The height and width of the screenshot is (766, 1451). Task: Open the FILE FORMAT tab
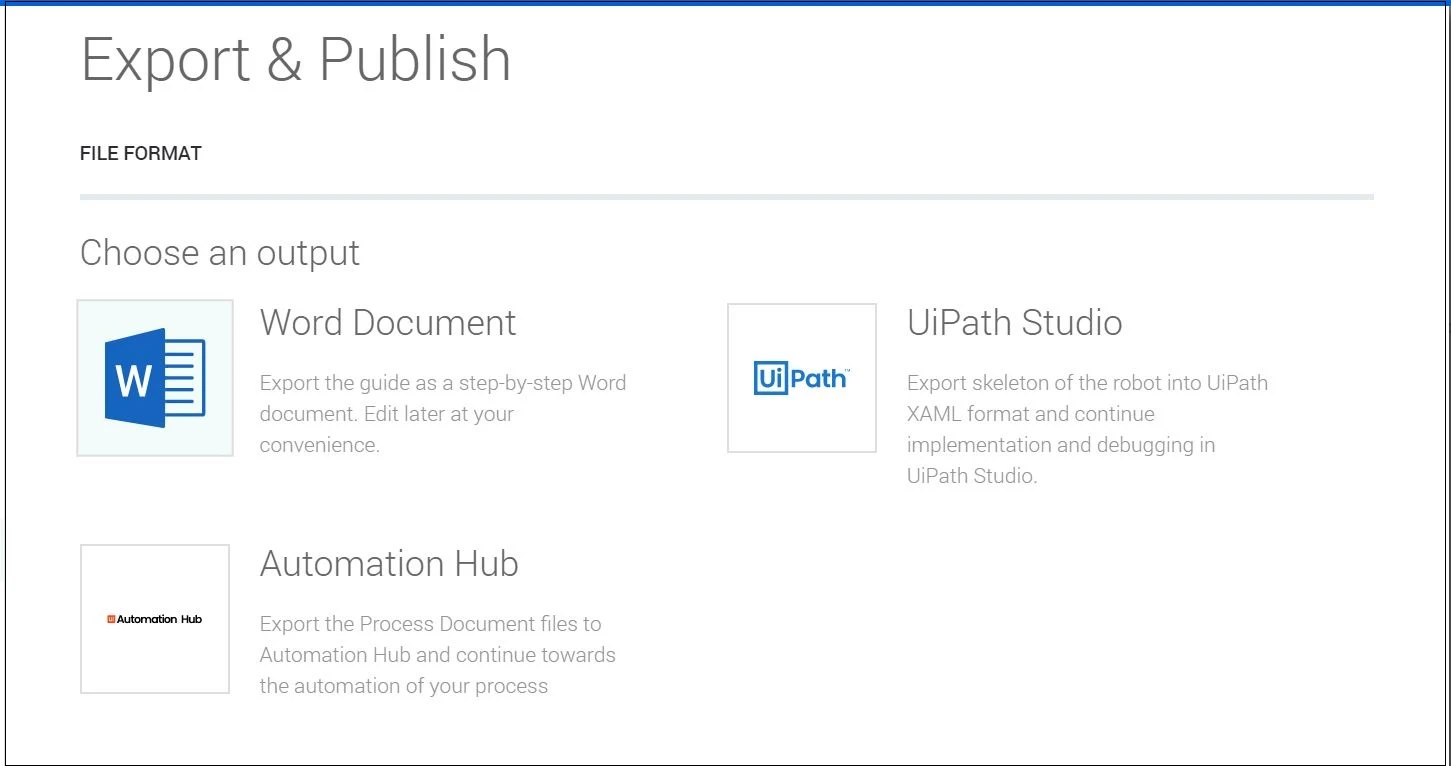click(141, 153)
